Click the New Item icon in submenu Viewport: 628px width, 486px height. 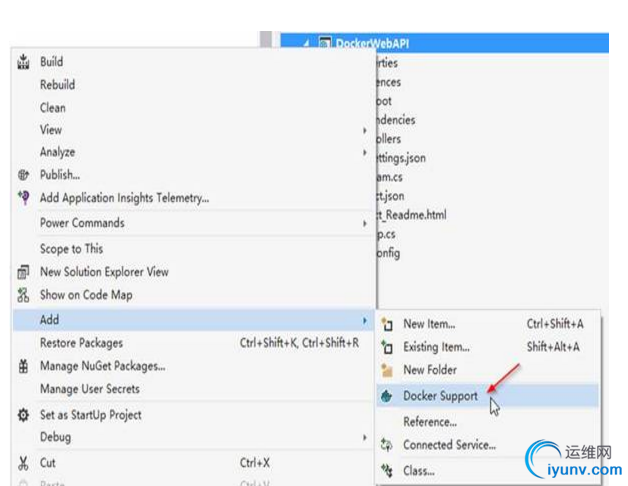pyautogui.click(x=387, y=324)
